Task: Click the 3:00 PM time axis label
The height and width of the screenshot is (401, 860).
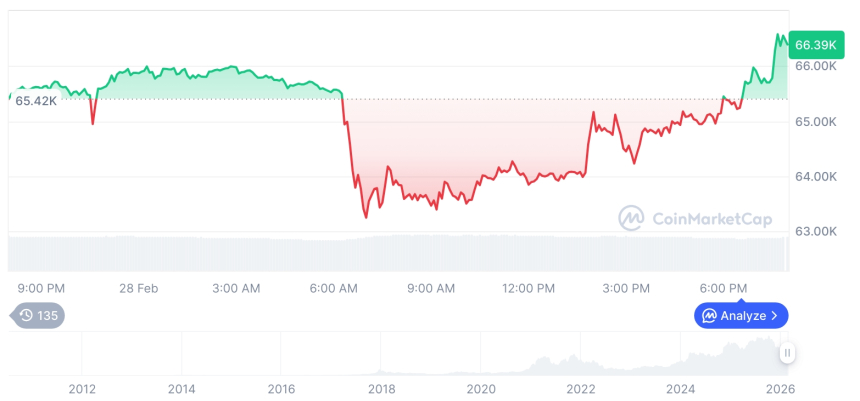Action: [626, 288]
